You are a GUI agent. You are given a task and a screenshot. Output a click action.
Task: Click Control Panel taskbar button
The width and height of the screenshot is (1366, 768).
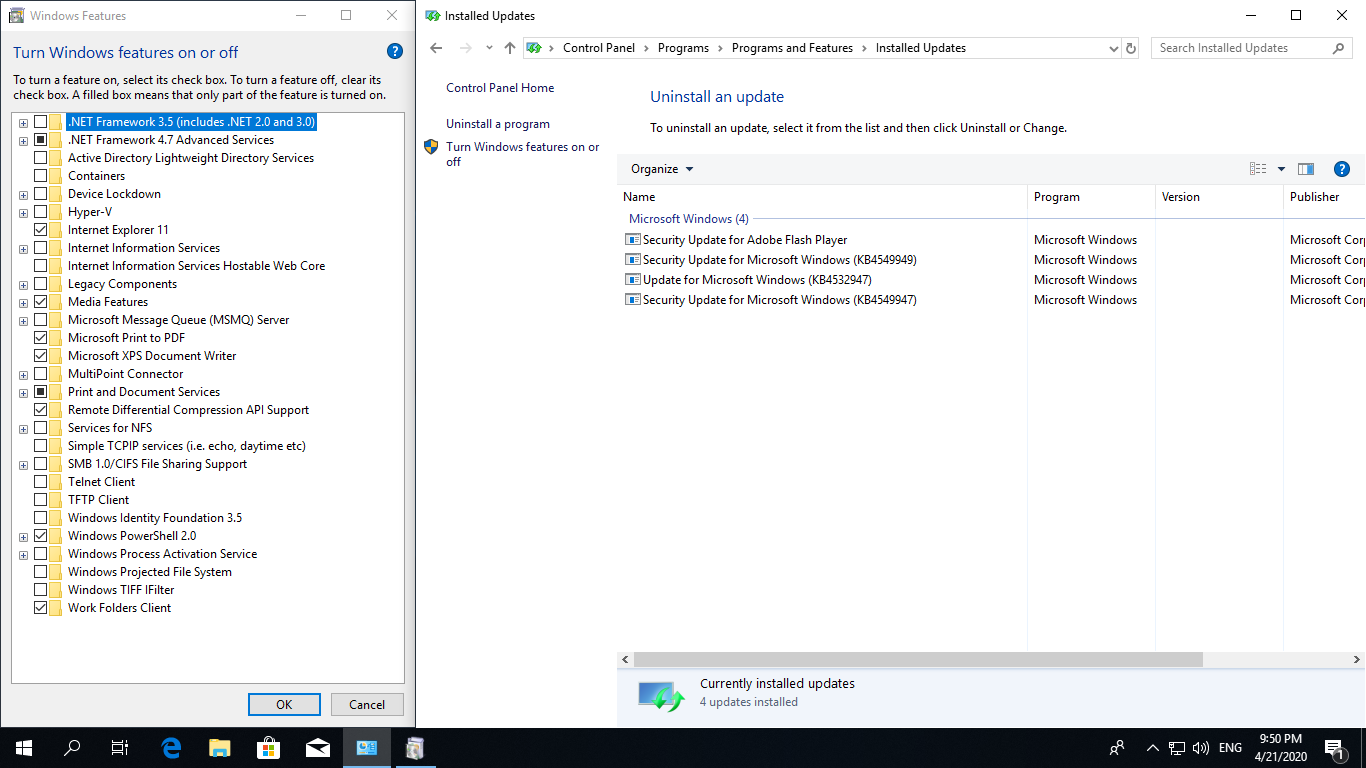coord(367,748)
